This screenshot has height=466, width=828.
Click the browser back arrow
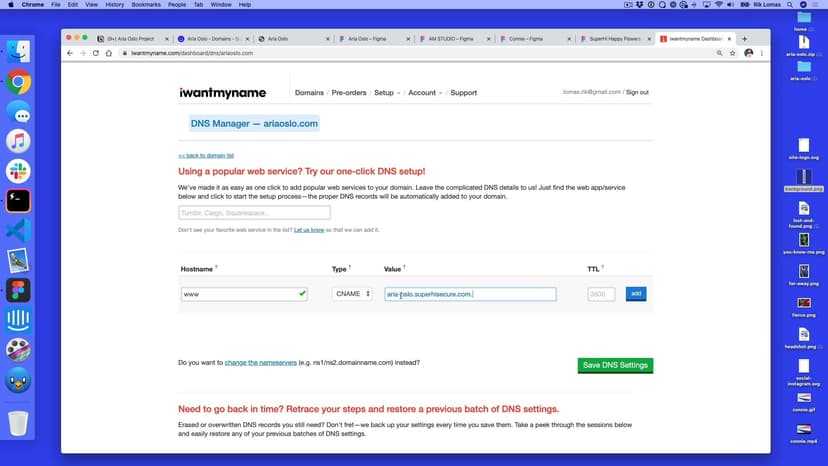tap(69, 53)
